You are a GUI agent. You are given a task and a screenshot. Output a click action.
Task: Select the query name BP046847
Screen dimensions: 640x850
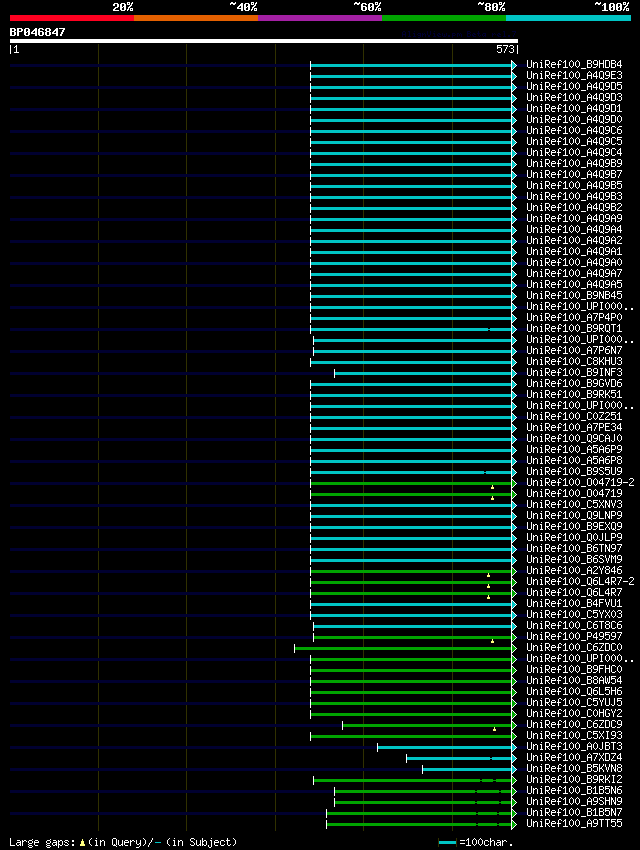[37, 32]
